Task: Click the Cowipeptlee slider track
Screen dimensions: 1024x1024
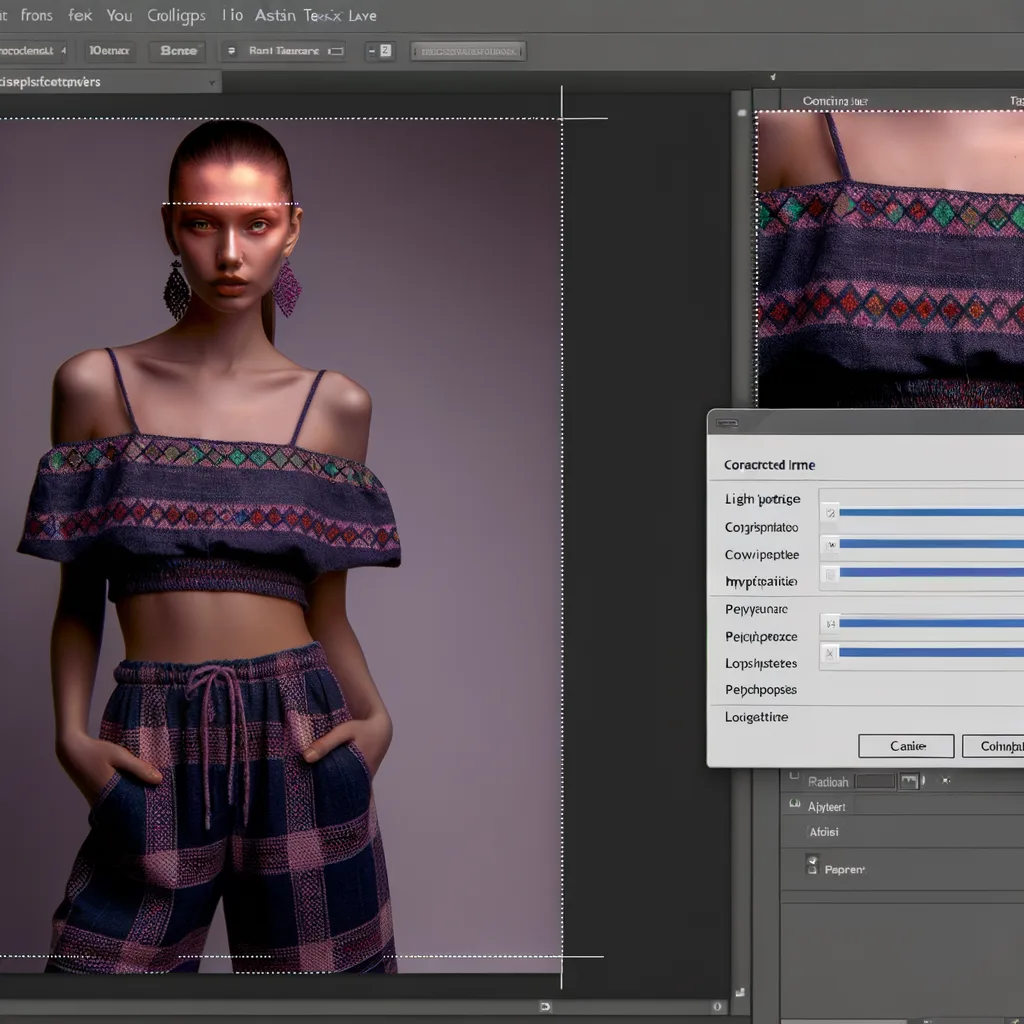Action: coord(930,544)
